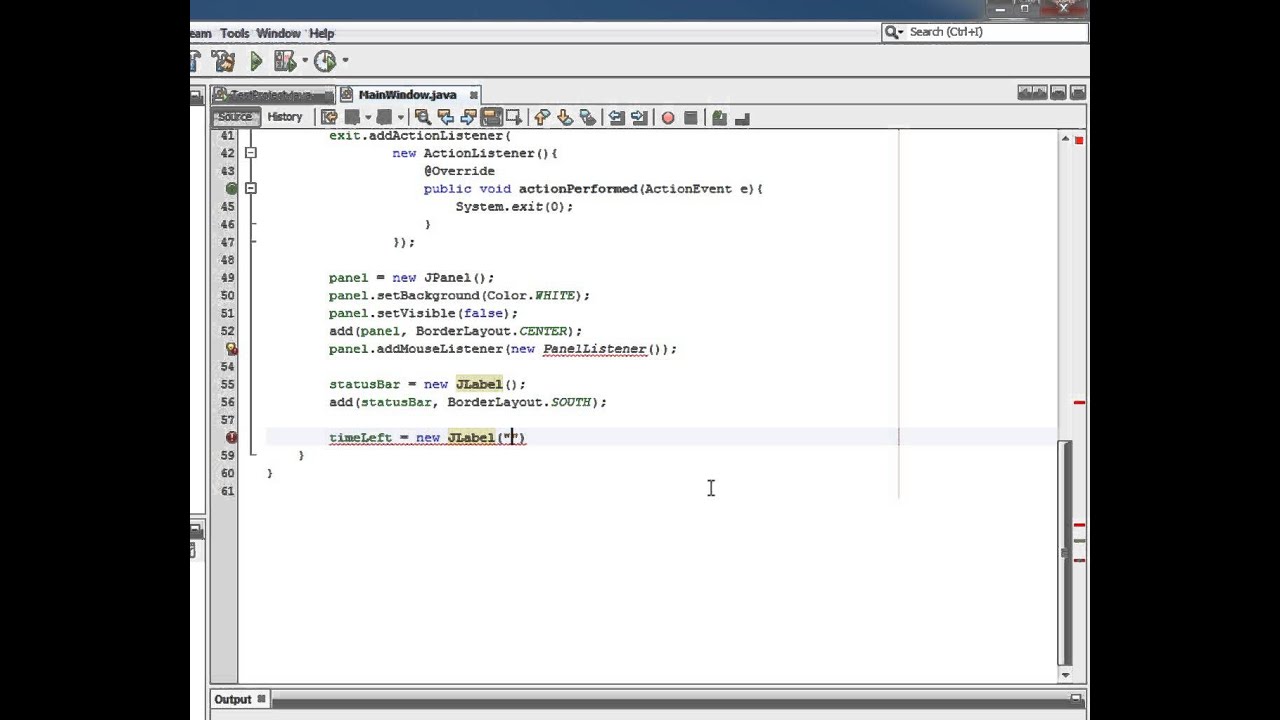Click the hint lightbulb icon at line 53

[x=231, y=349]
